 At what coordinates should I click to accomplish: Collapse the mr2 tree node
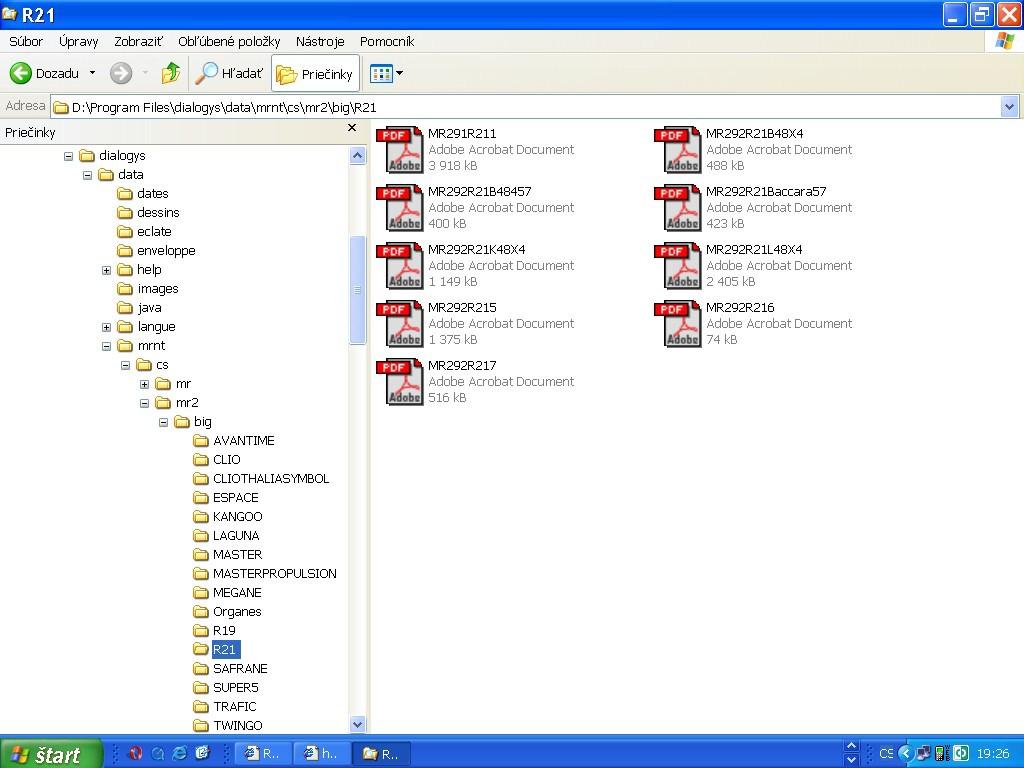point(144,403)
